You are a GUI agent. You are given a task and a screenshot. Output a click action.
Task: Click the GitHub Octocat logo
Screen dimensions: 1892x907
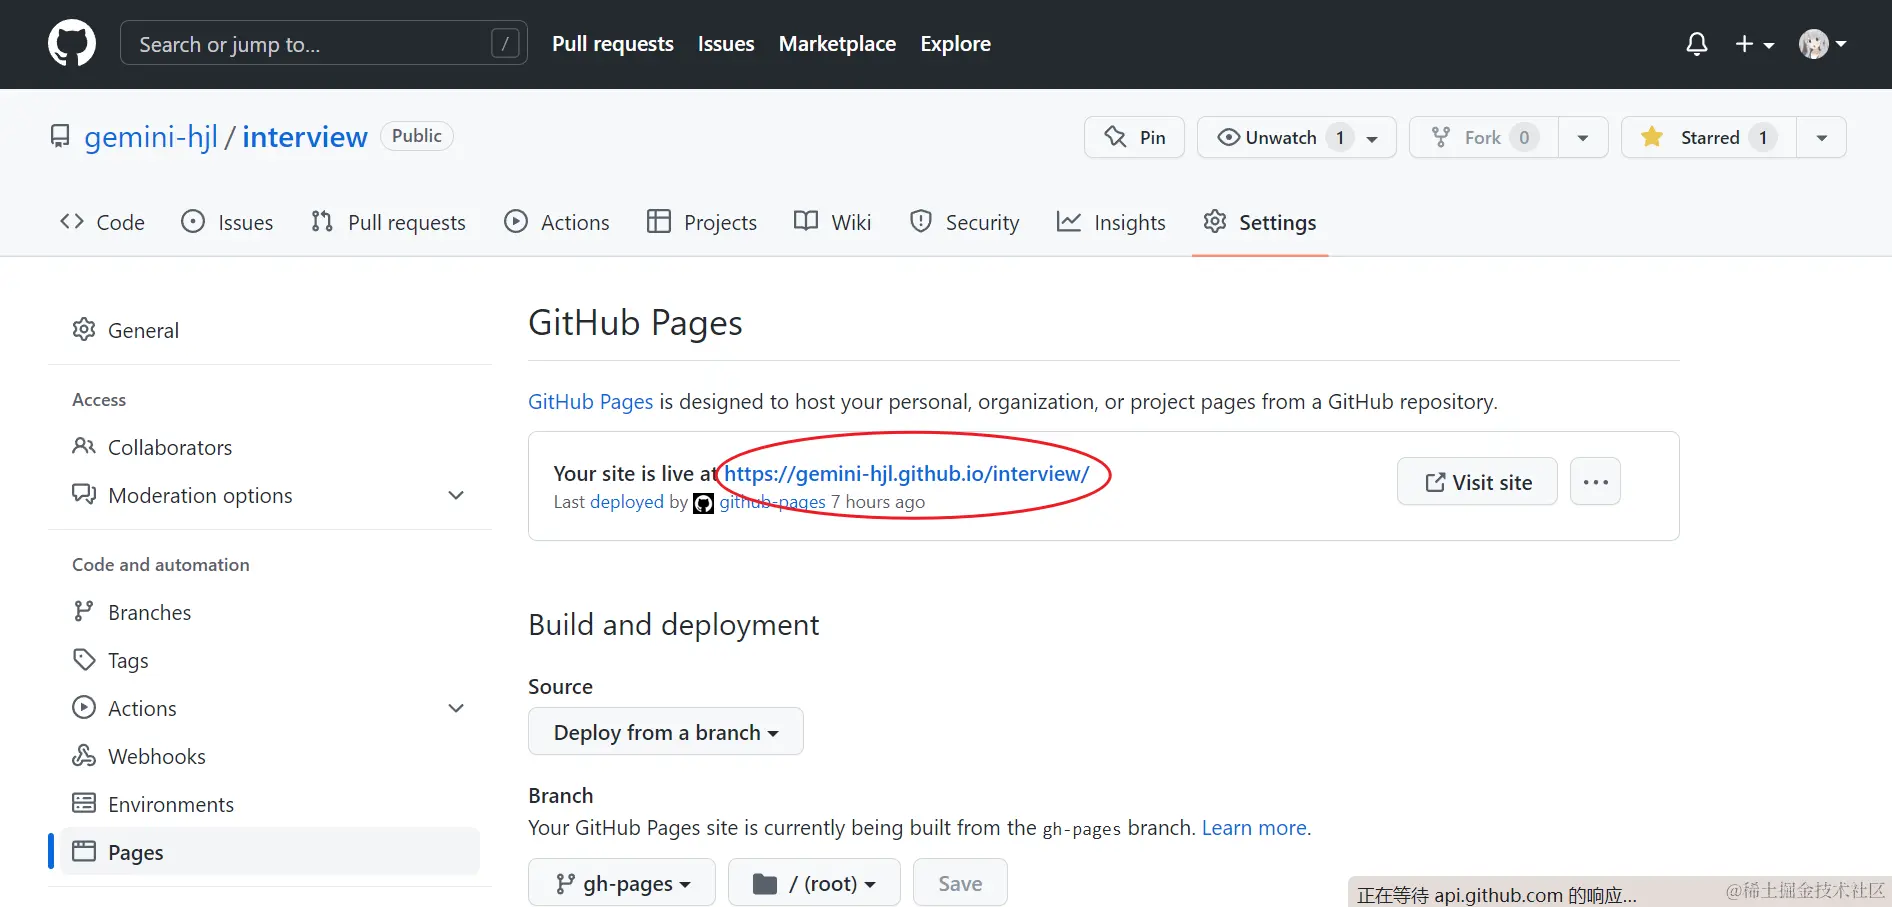pos(72,44)
